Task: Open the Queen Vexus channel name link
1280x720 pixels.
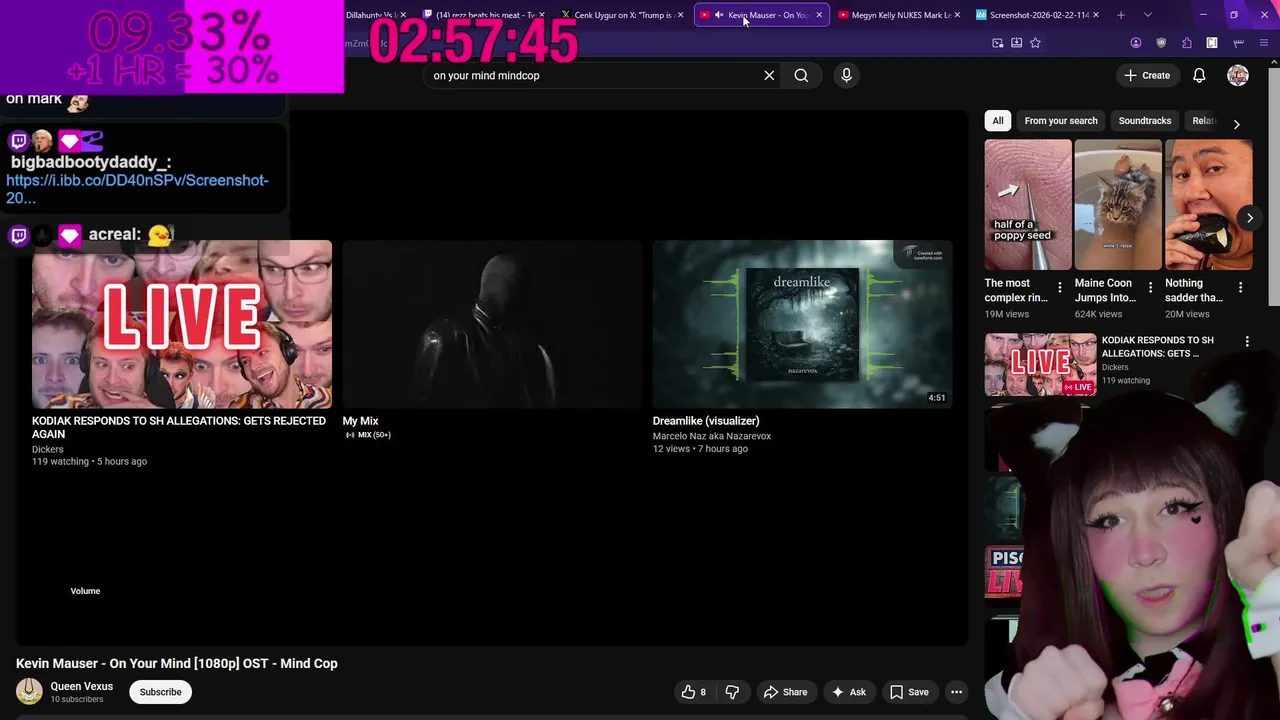Action: [x=82, y=686]
